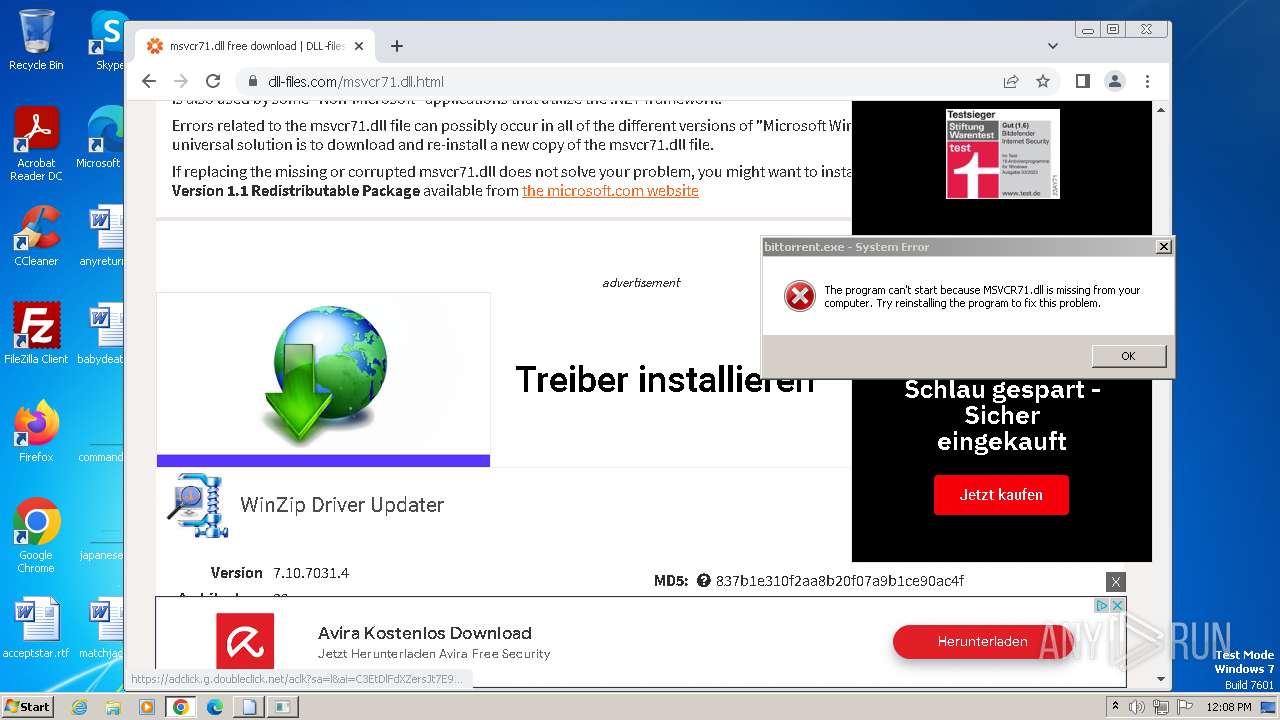
Task: Open the Chrome profile avatar
Action: (1114, 81)
